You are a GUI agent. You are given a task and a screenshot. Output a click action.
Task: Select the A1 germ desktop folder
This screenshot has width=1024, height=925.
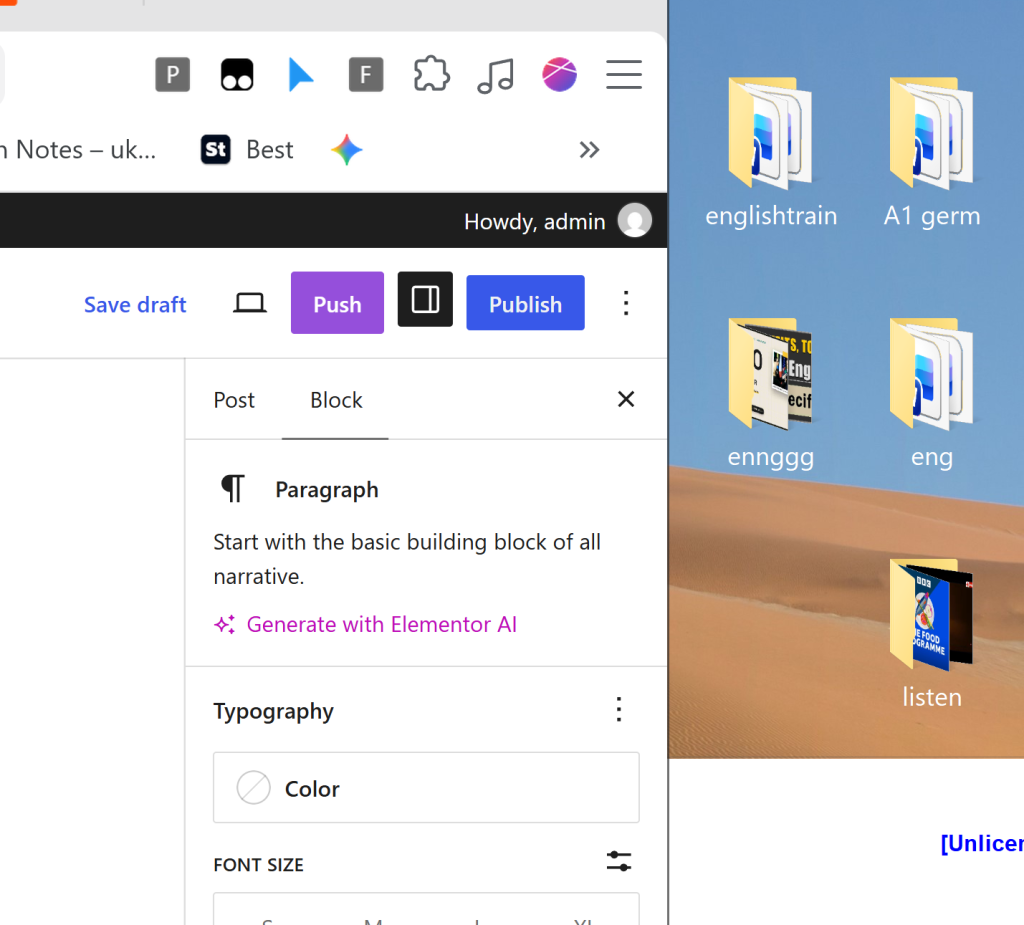[932, 154]
